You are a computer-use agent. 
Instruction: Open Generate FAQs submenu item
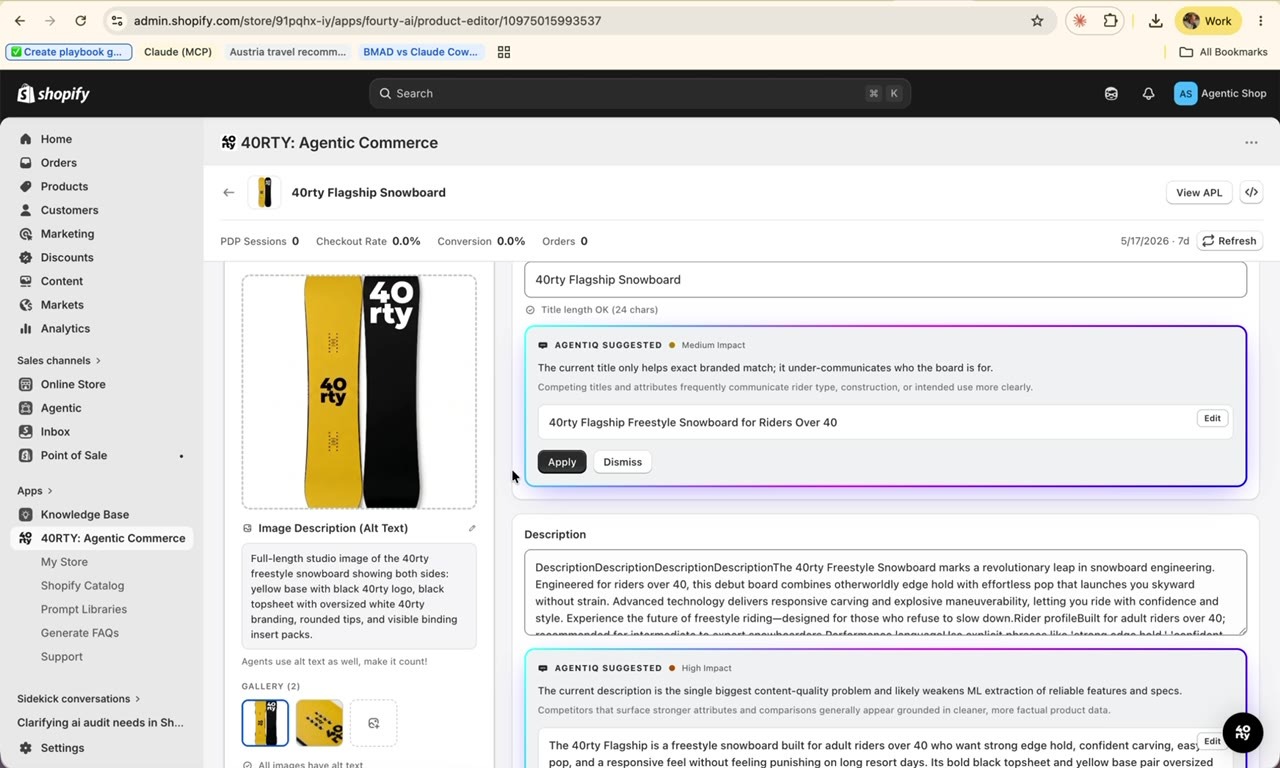pos(80,633)
